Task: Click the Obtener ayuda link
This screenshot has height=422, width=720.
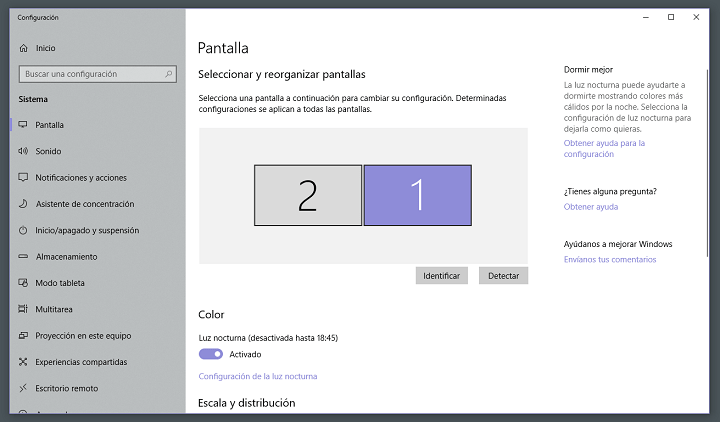Action: click(591, 207)
